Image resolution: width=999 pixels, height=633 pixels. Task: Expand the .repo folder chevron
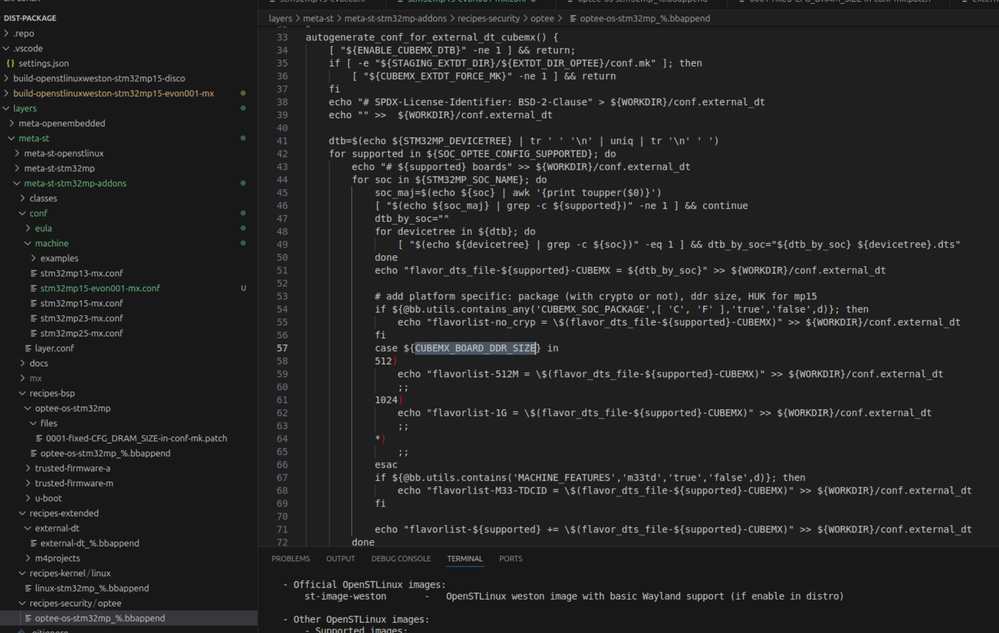coord(6,33)
